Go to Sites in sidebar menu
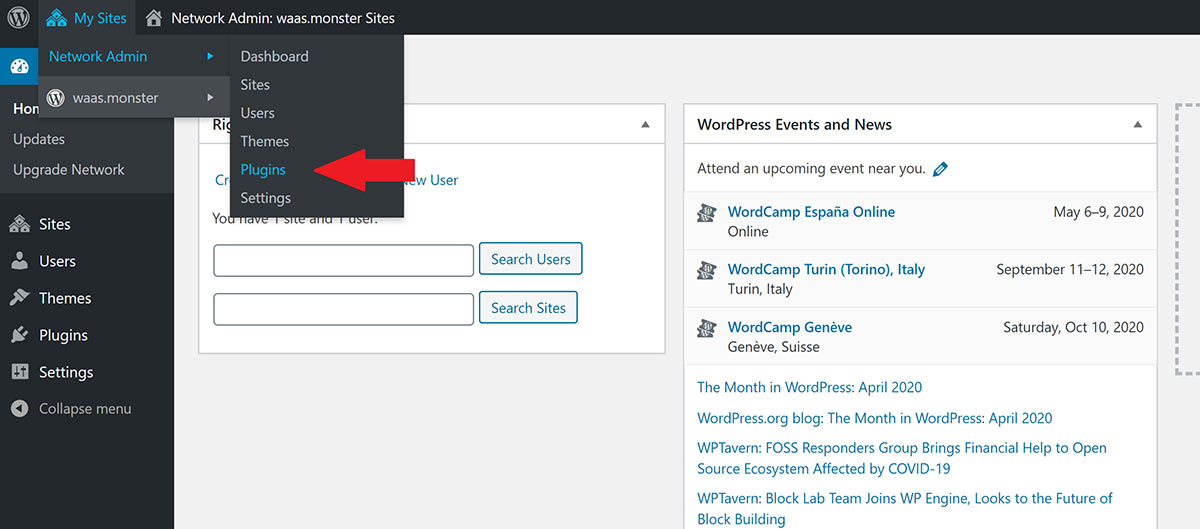The image size is (1200, 529). (55, 224)
